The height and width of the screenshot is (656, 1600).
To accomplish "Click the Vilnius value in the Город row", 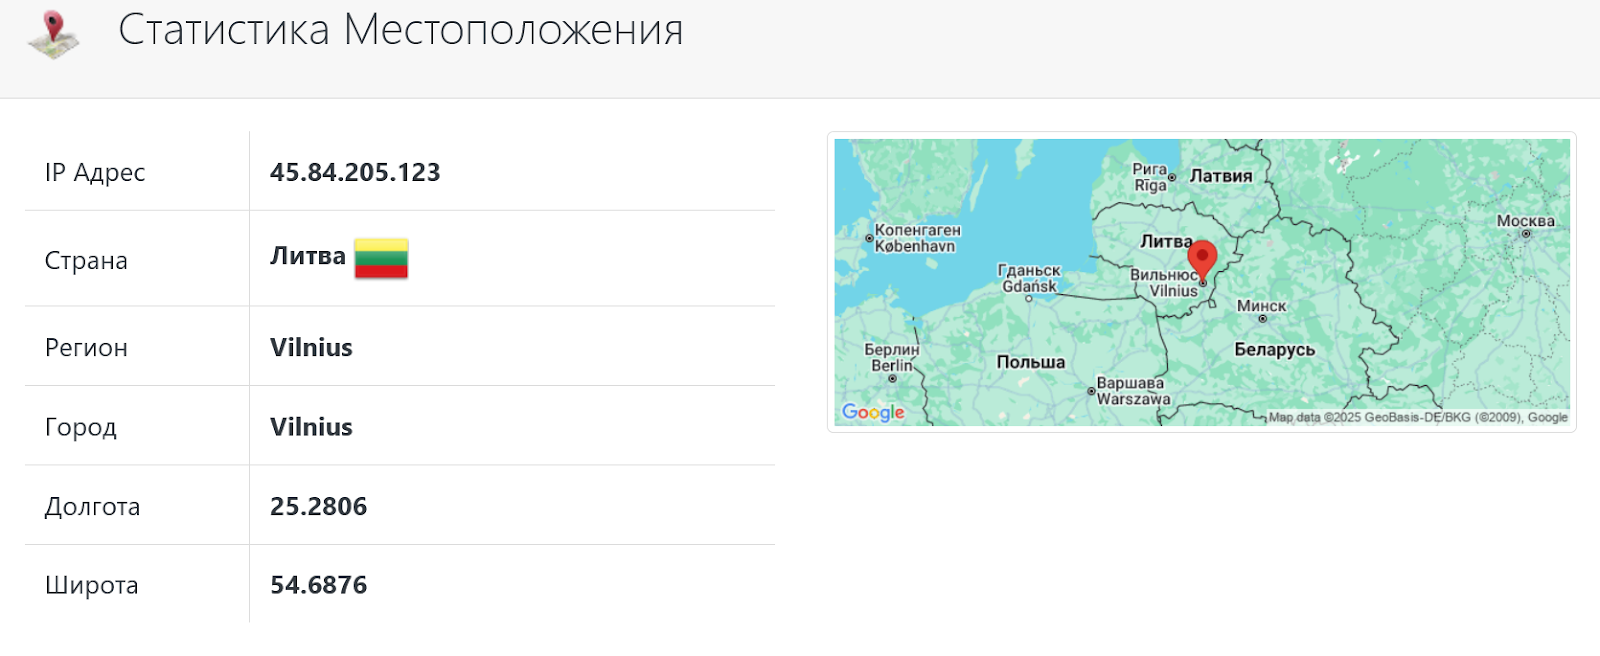I will coord(311,427).
